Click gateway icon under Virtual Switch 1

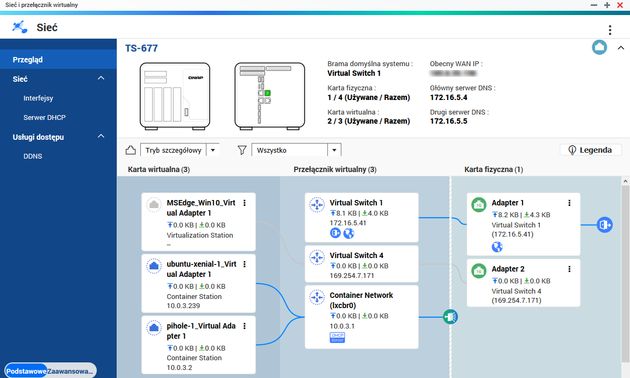[335, 233]
